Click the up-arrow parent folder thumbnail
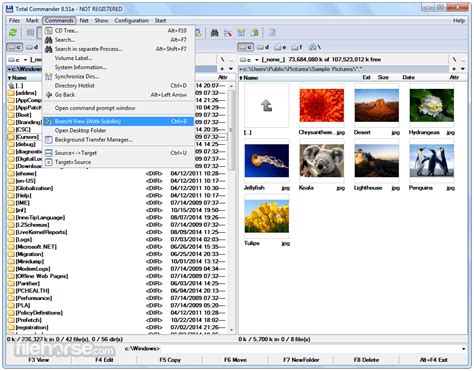474x371 pixels. pyautogui.click(x=266, y=106)
